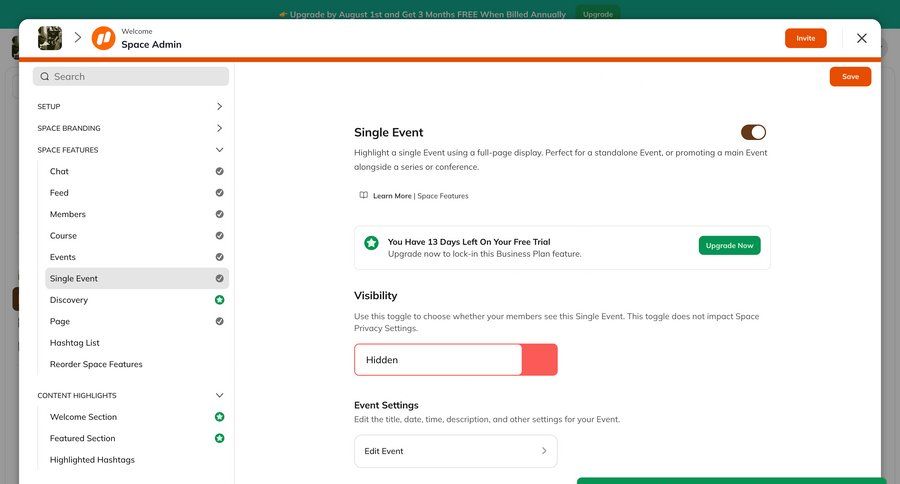Select Hashtag List in sidebar

click(75, 343)
